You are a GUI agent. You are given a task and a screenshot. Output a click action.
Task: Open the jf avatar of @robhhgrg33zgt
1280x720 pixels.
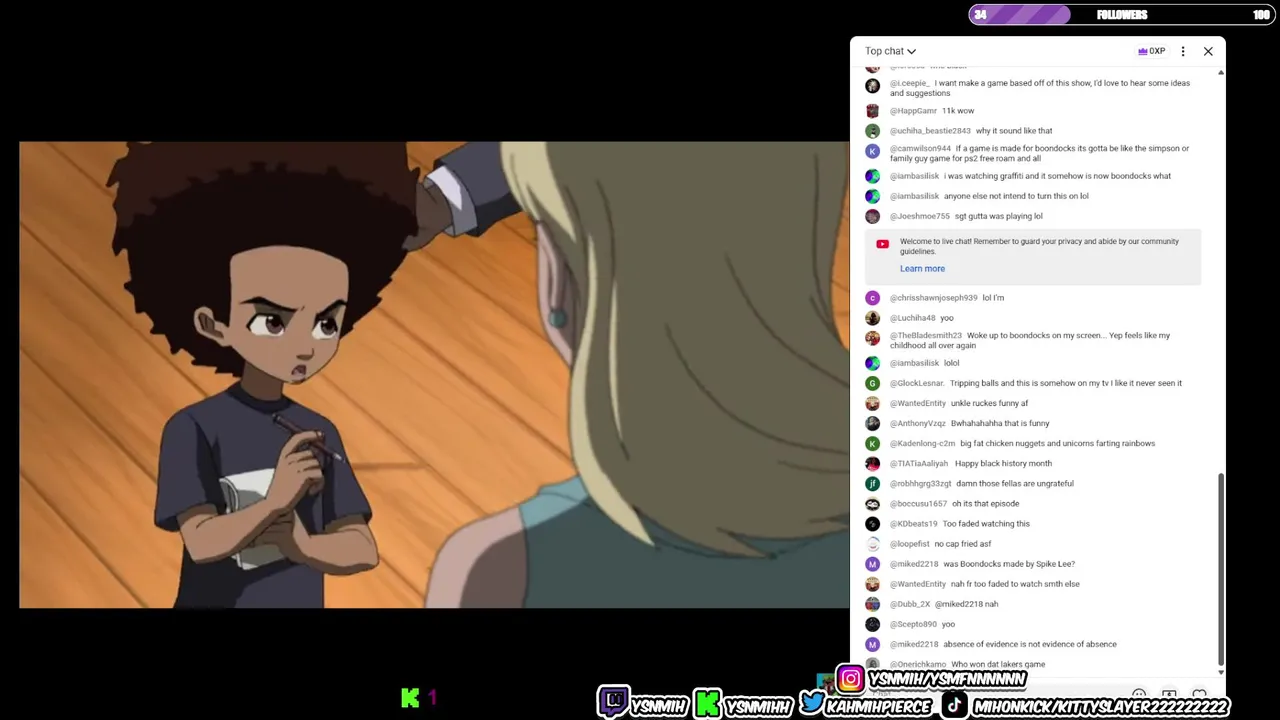pos(872,483)
